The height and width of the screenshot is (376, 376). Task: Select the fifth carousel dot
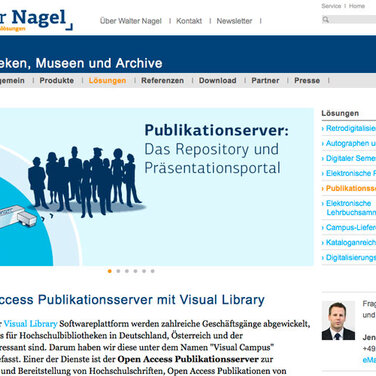pyautogui.click(x=144, y=271)
